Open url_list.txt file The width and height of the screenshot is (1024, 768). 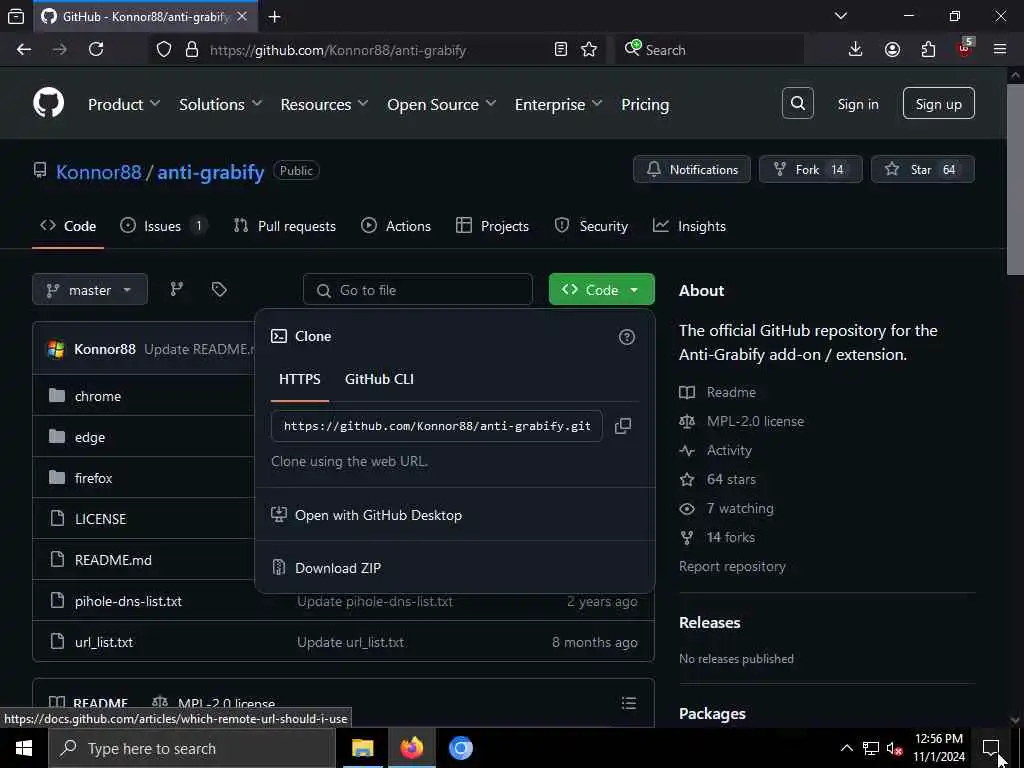tap(104, 642)
